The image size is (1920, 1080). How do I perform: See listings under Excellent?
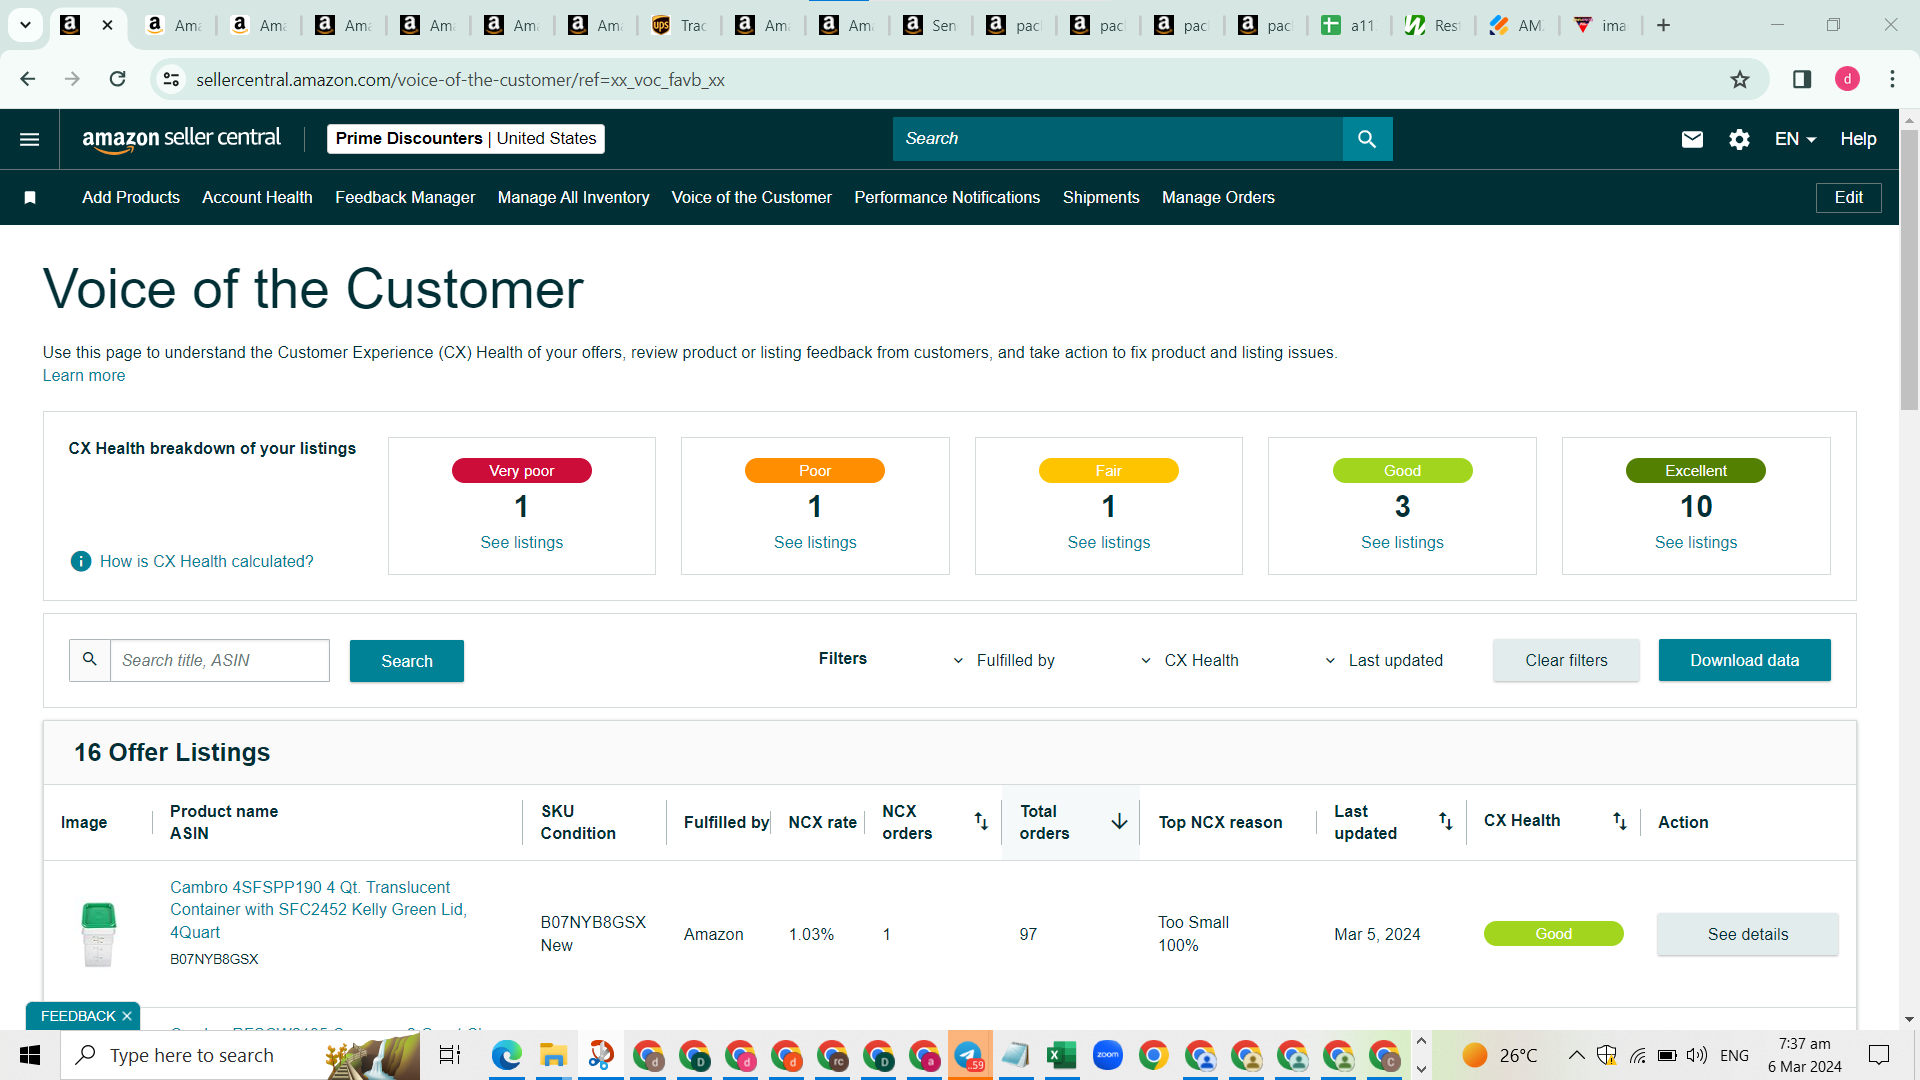[x=1696, y=543]
